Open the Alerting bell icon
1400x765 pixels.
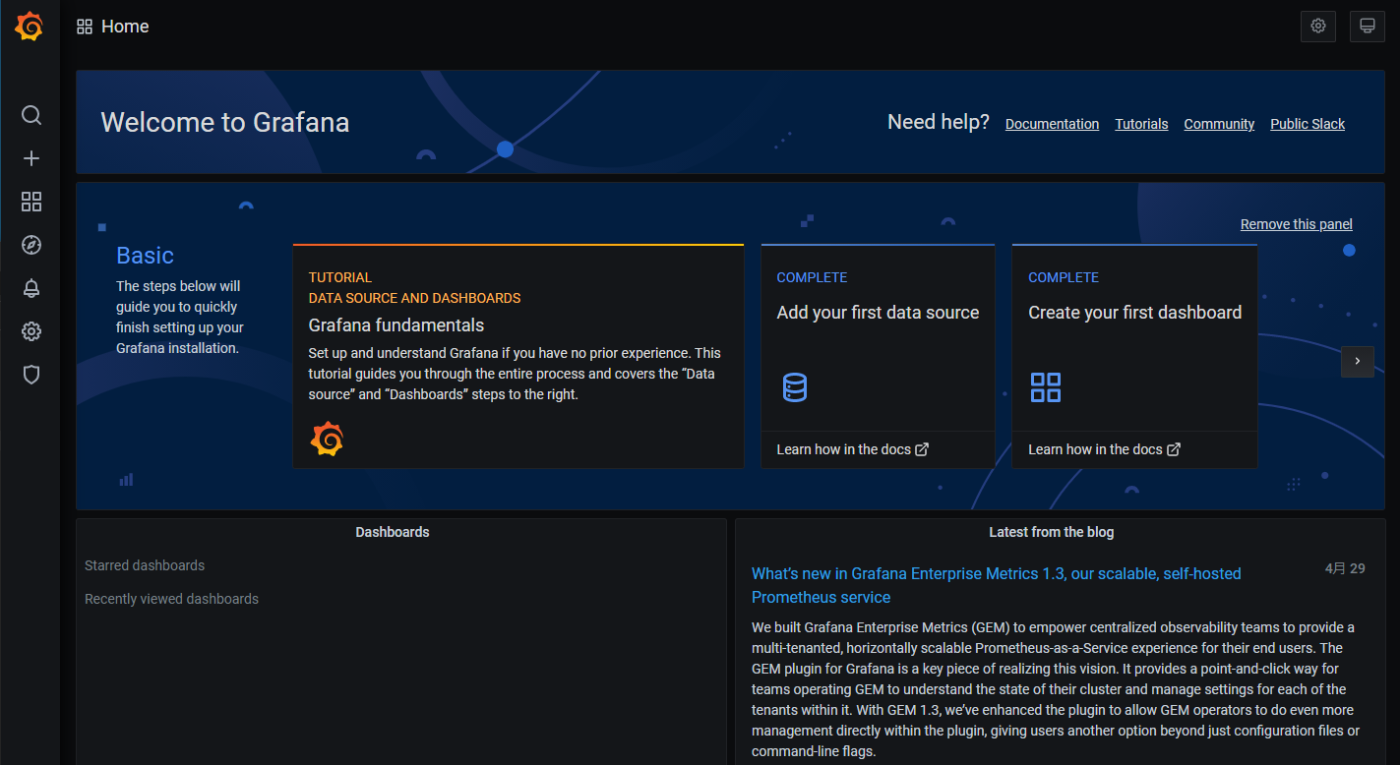pos(31,288)
